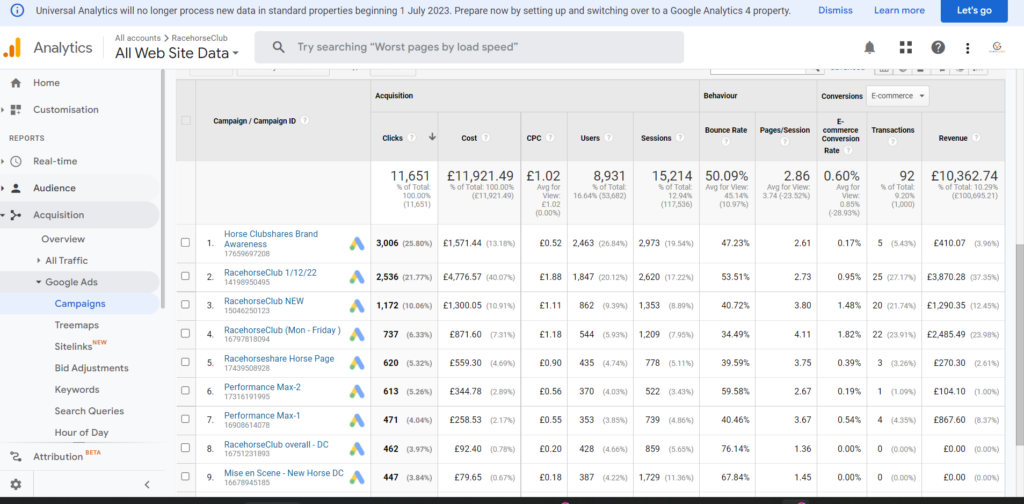
Task: Toggle the select-all header checkbox
Action: click(186, 121)
